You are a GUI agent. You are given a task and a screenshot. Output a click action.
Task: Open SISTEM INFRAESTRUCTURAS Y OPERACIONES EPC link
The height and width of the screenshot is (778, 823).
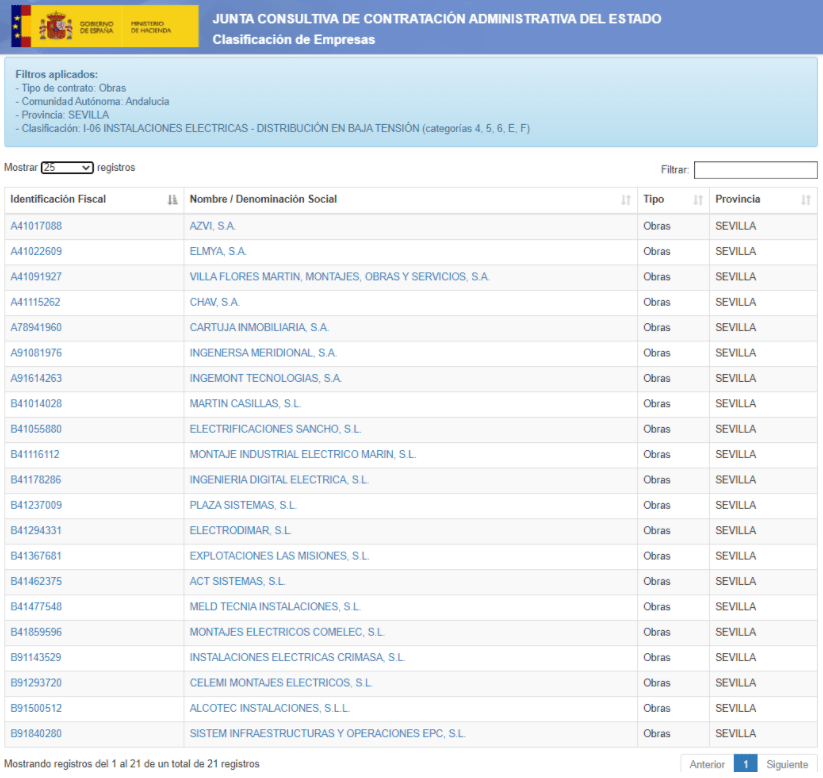pyautogui.click(x=328, y=734)
